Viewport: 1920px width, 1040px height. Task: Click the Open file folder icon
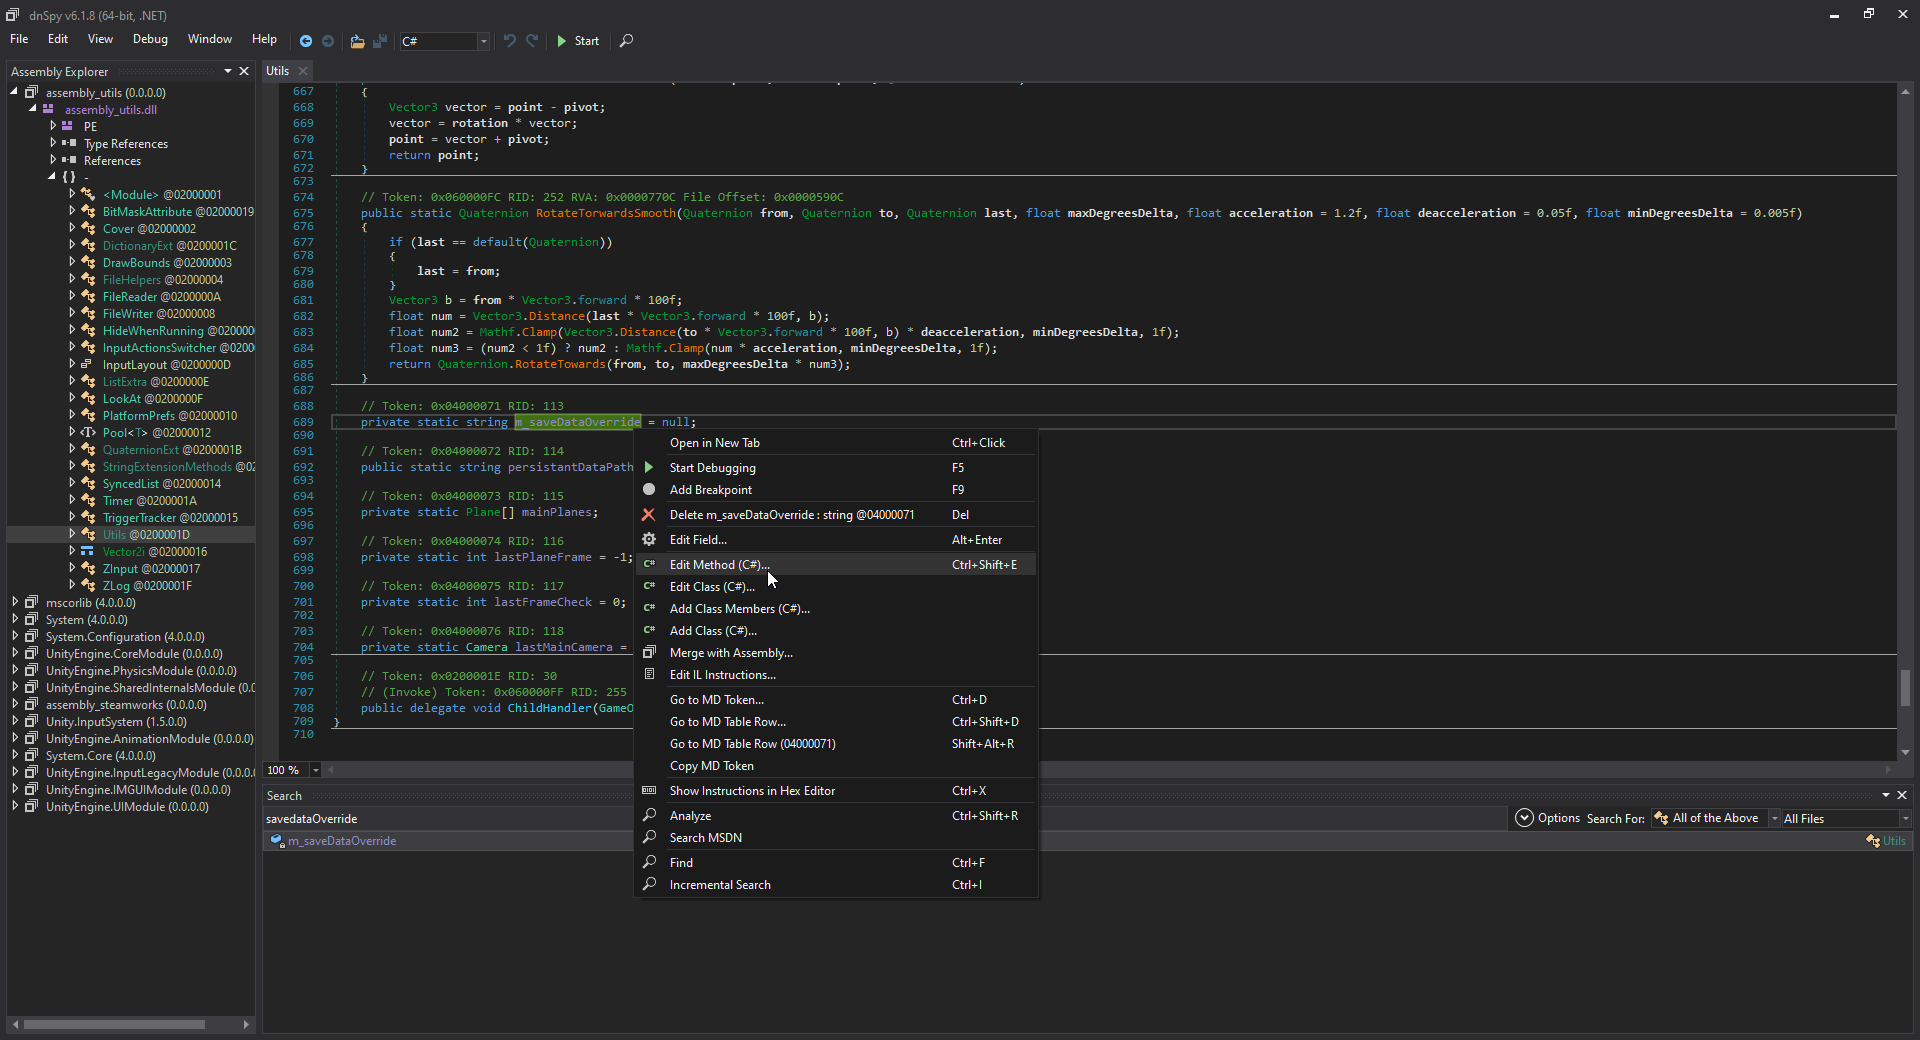coord(357,41)
